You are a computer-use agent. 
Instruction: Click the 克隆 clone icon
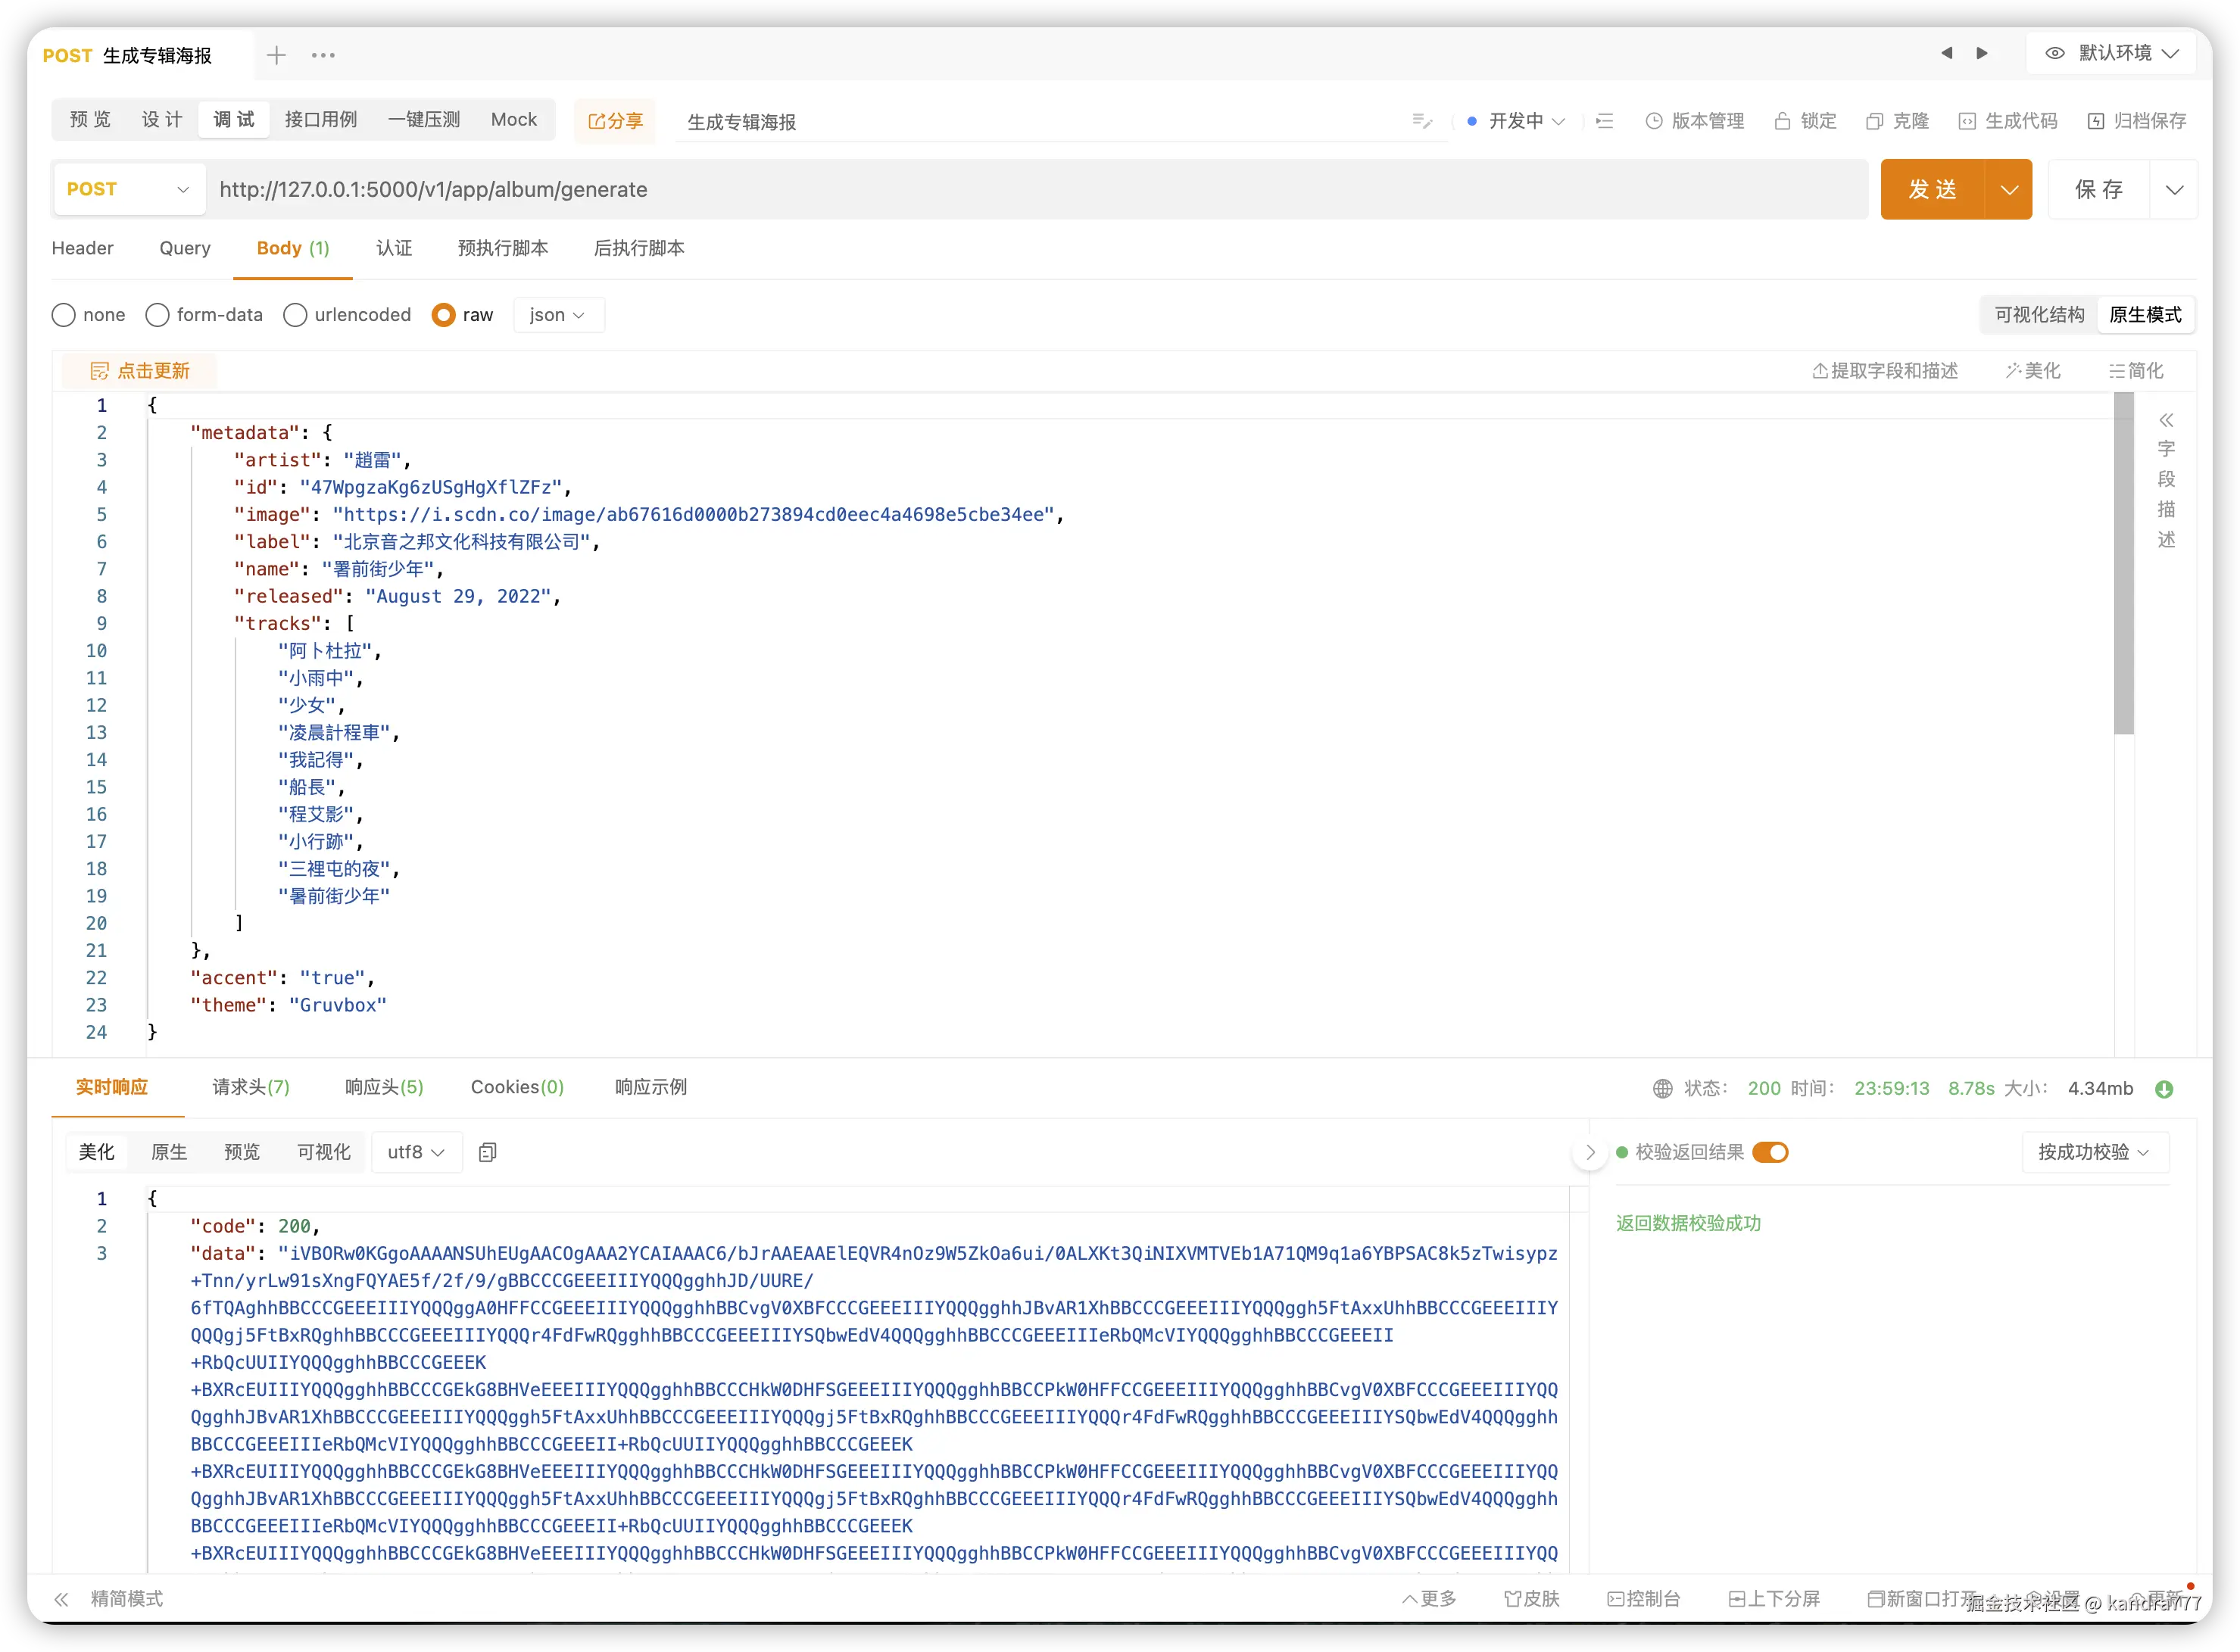pos(1874,121)
